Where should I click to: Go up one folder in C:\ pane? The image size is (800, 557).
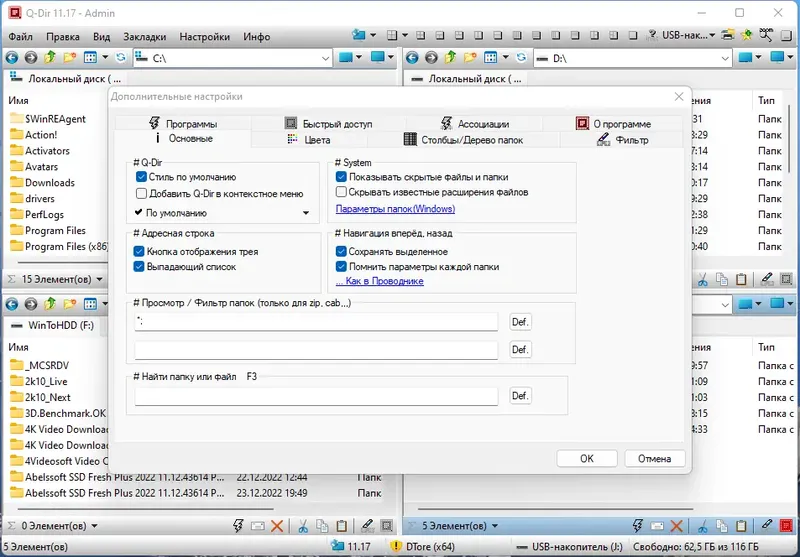click(x=50, y=58)
